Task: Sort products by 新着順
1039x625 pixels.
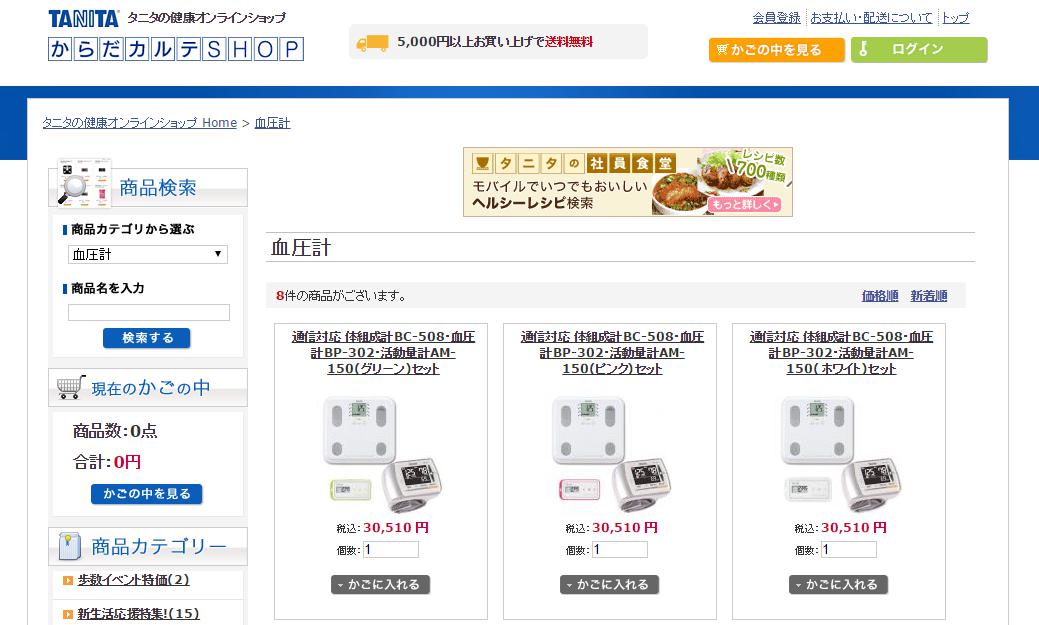Action: pyautogui.click(x=928, y=296)
